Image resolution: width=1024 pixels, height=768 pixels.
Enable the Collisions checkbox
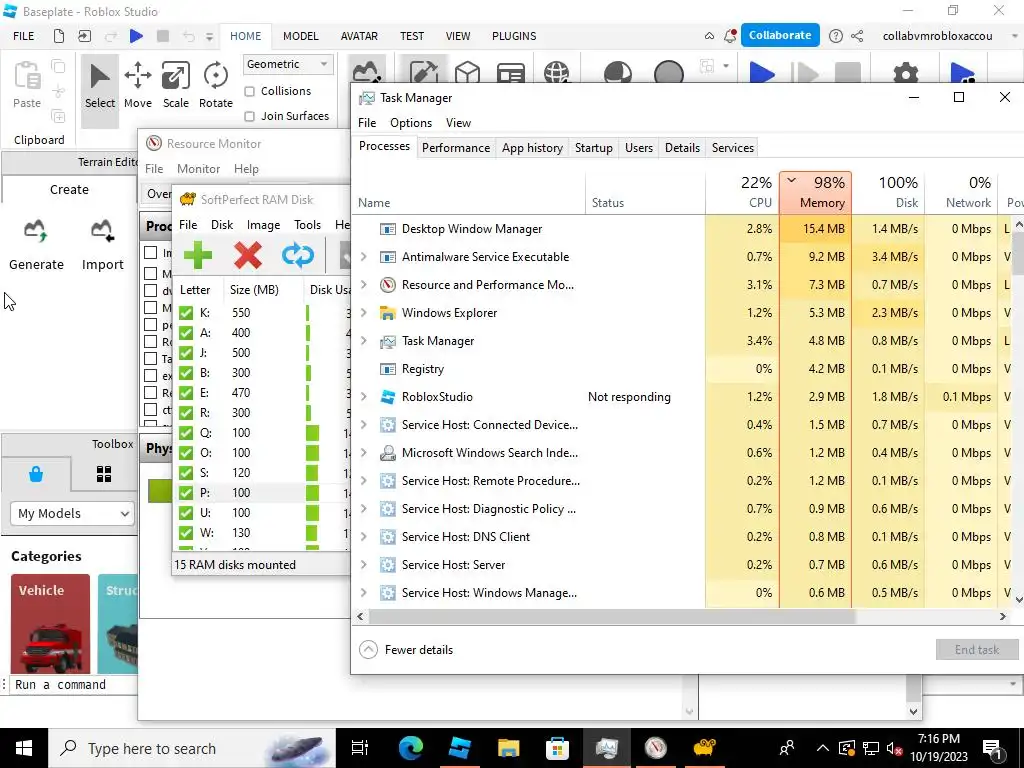pos(249,91)
